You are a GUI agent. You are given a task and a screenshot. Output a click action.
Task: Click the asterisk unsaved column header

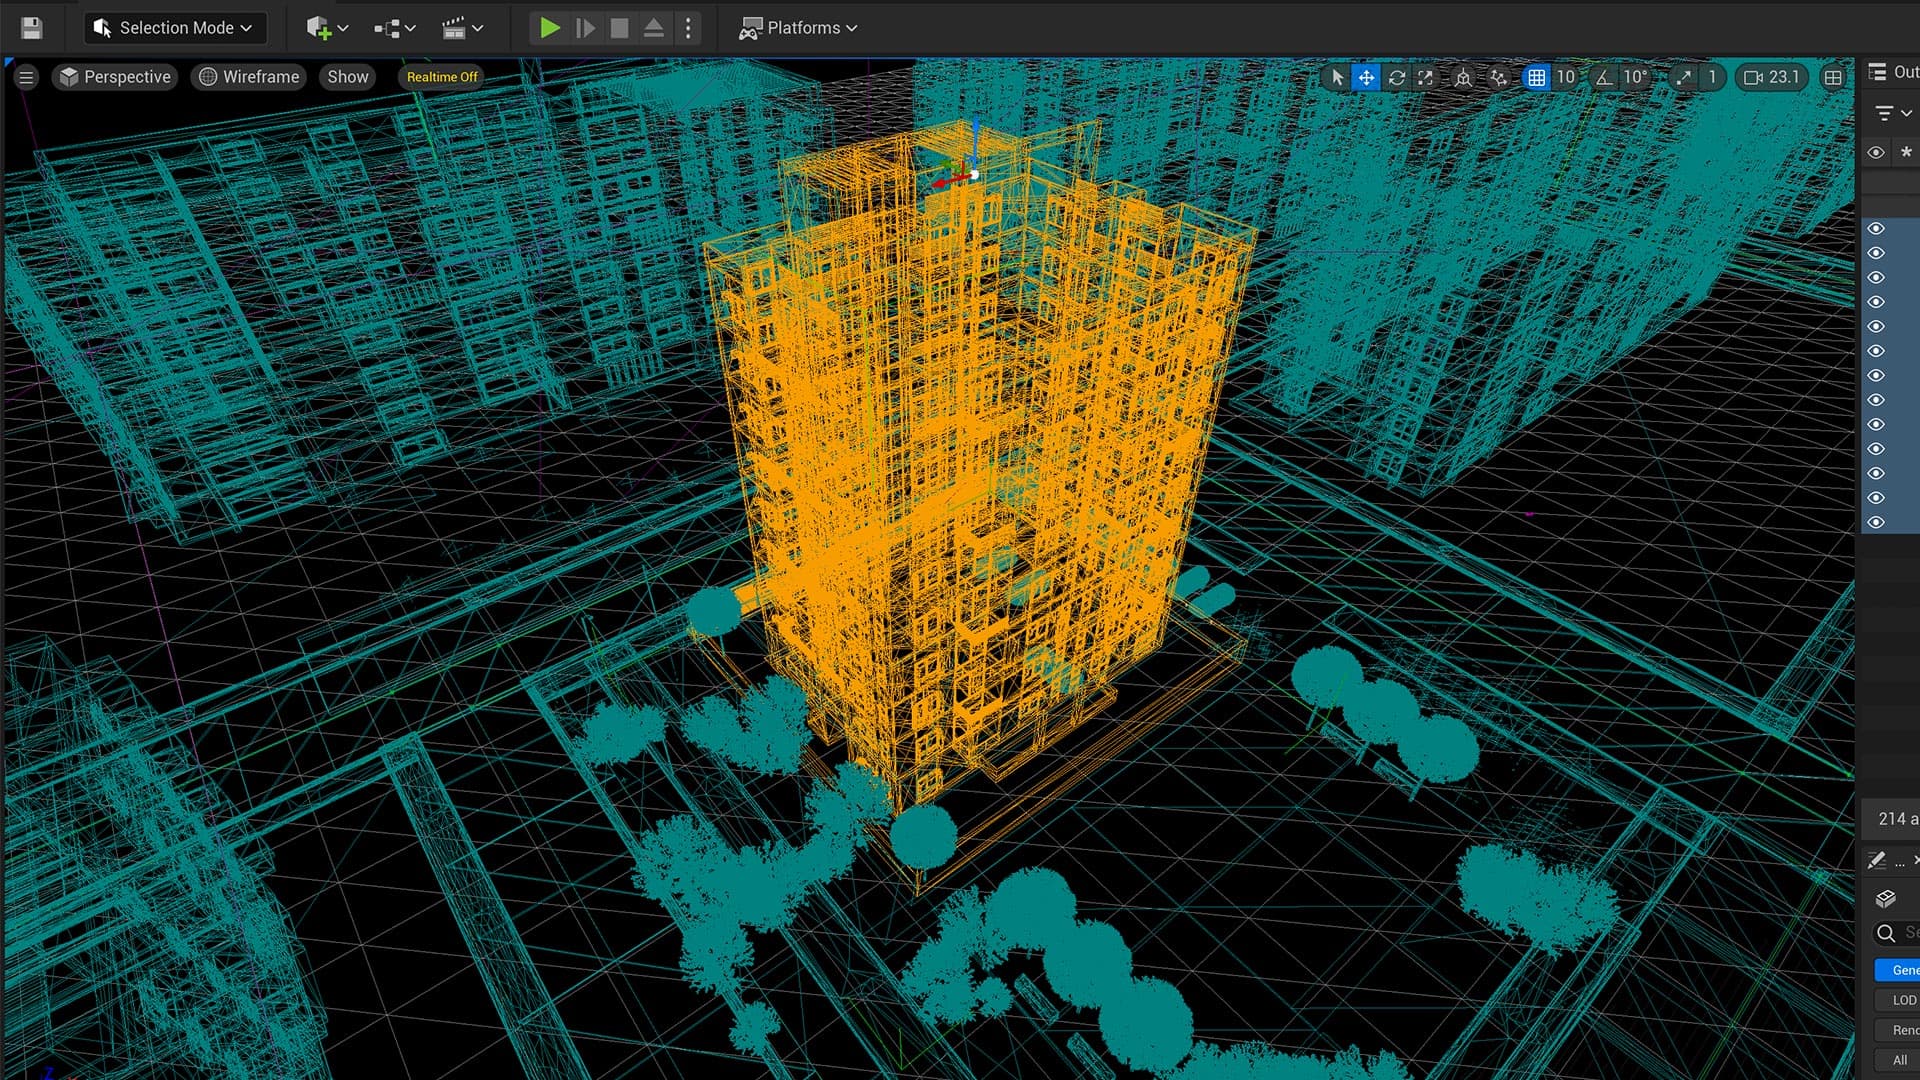(x=1906, y=152)
